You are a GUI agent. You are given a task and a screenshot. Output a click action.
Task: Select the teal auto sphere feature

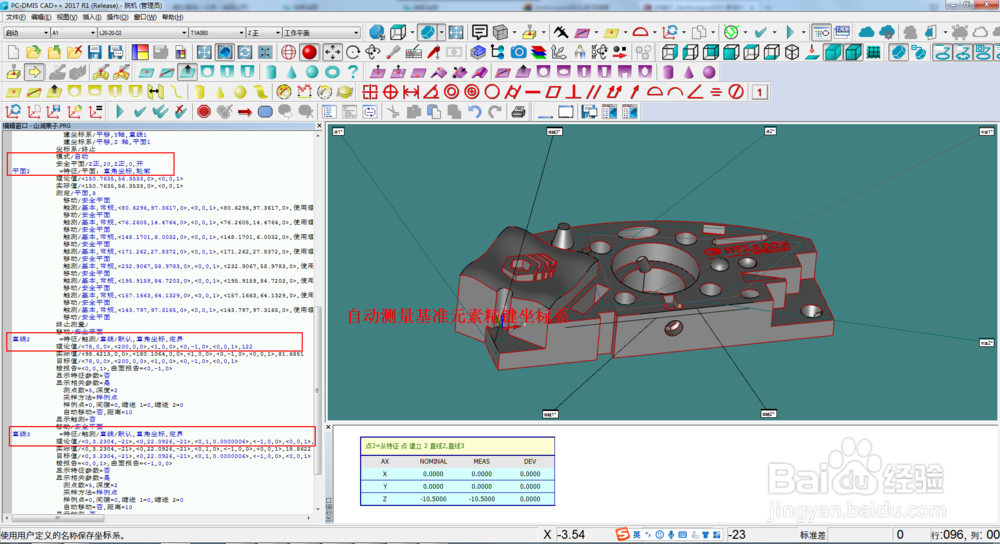coord(311,72)
